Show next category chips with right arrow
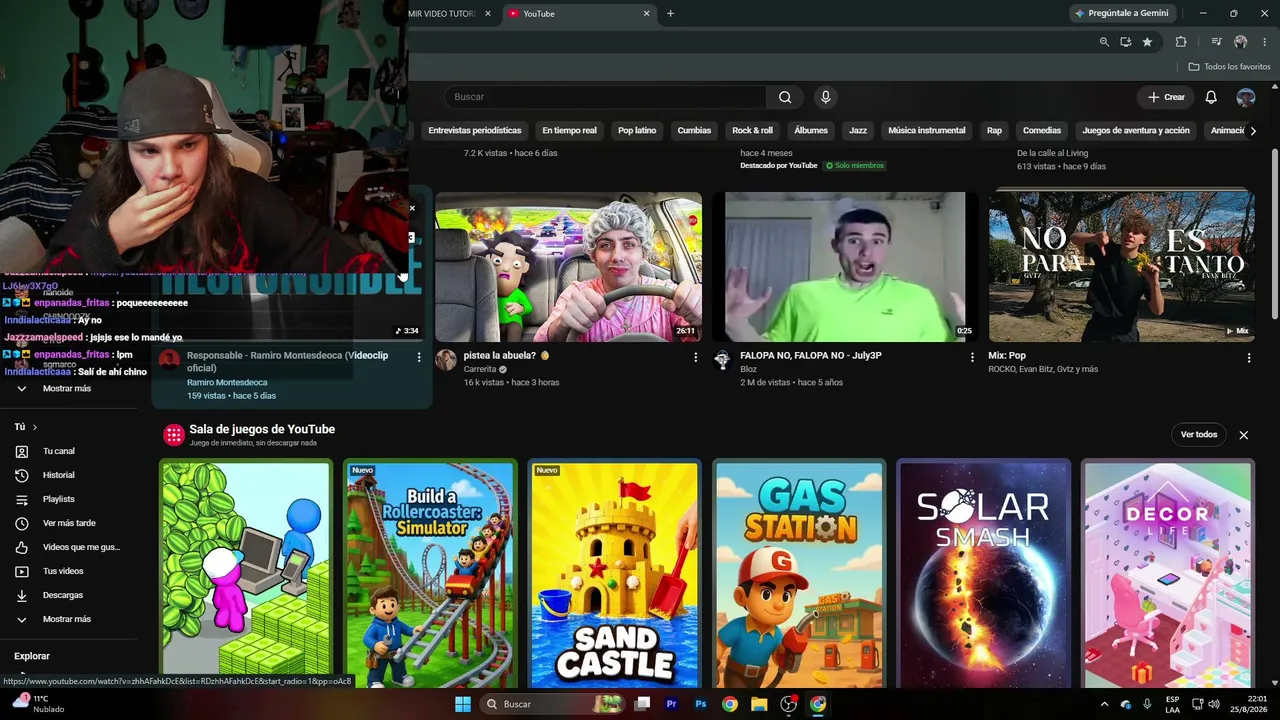Screen dimensions: 1280x720 [x=1254, y=131]
